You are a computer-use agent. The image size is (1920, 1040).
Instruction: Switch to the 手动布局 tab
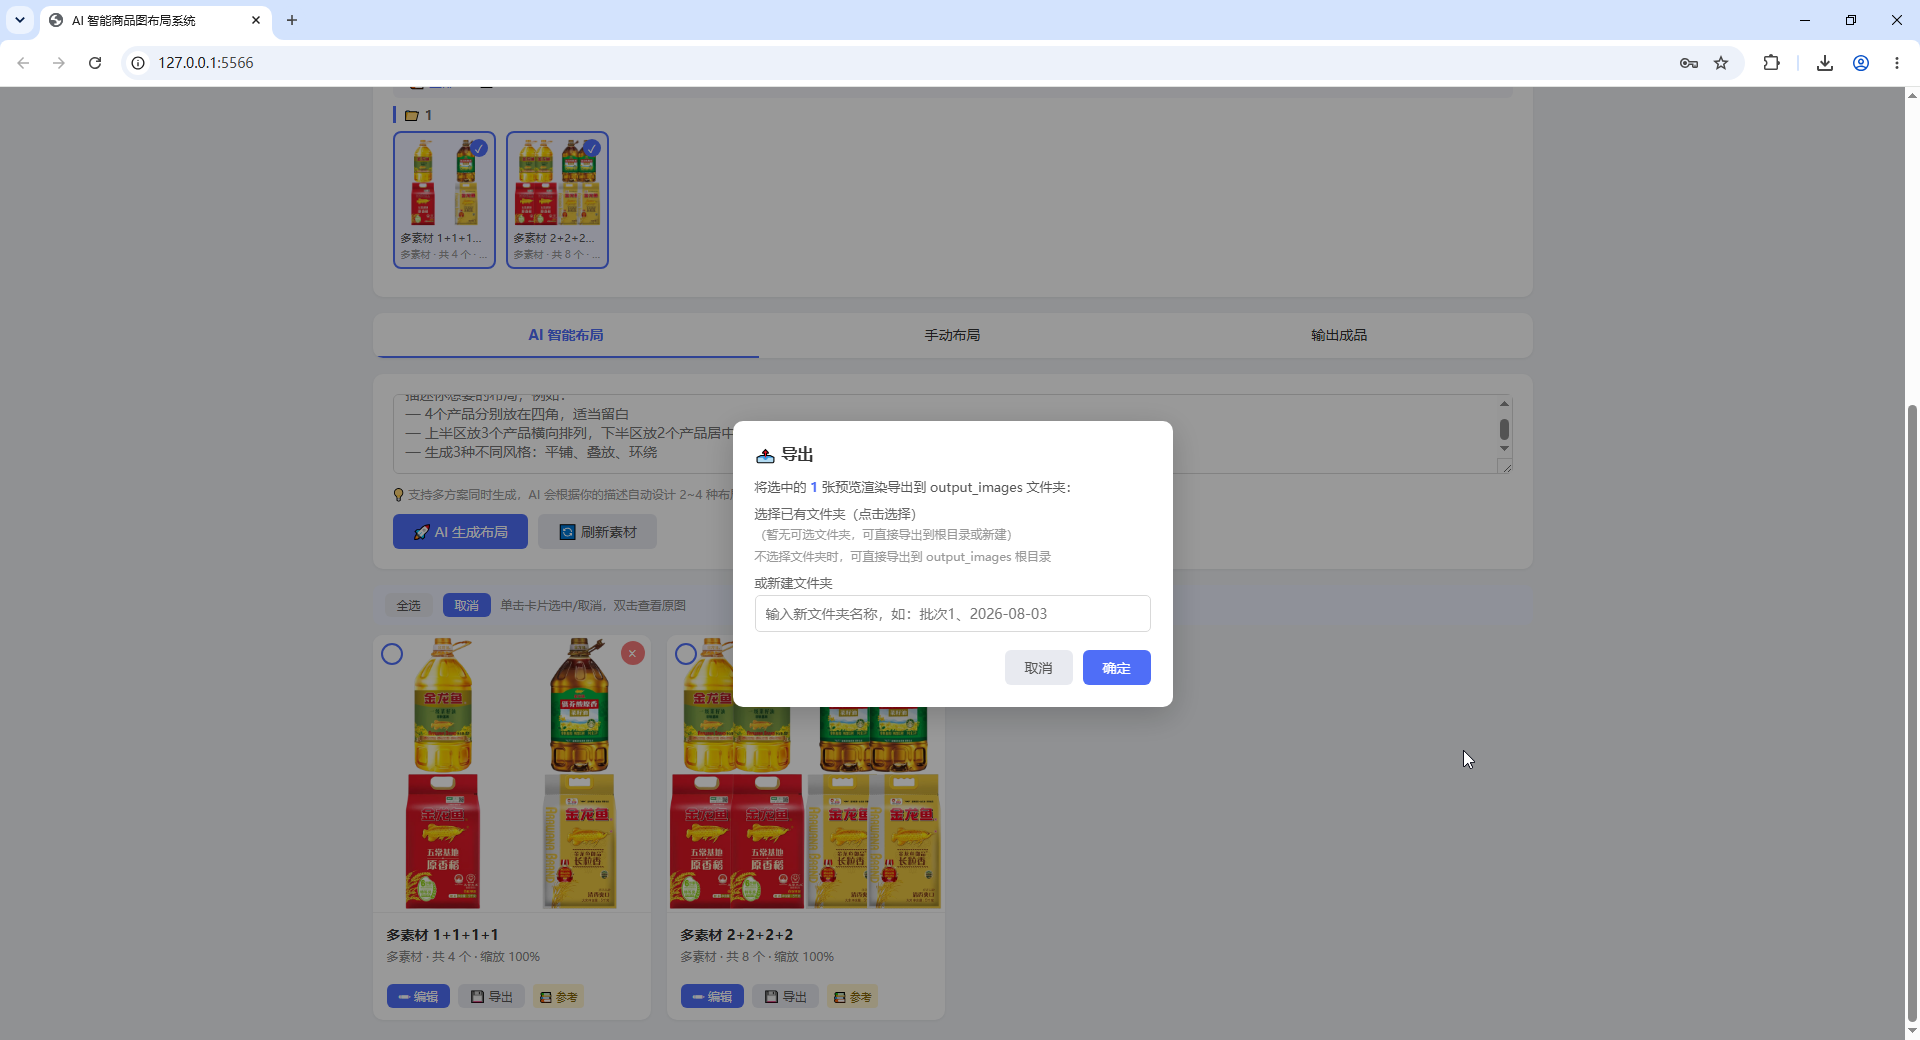952,335
